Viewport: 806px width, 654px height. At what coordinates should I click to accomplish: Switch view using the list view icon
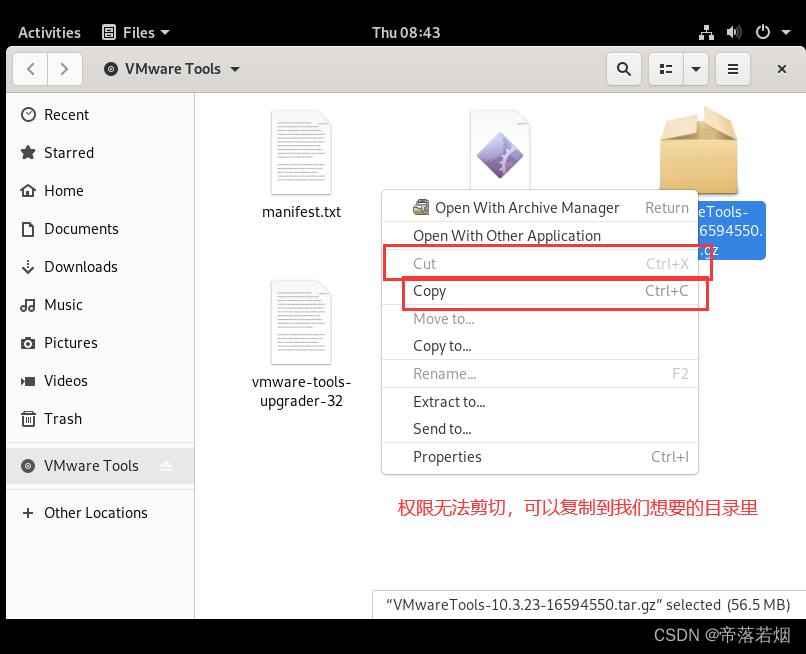click(664, 69)
